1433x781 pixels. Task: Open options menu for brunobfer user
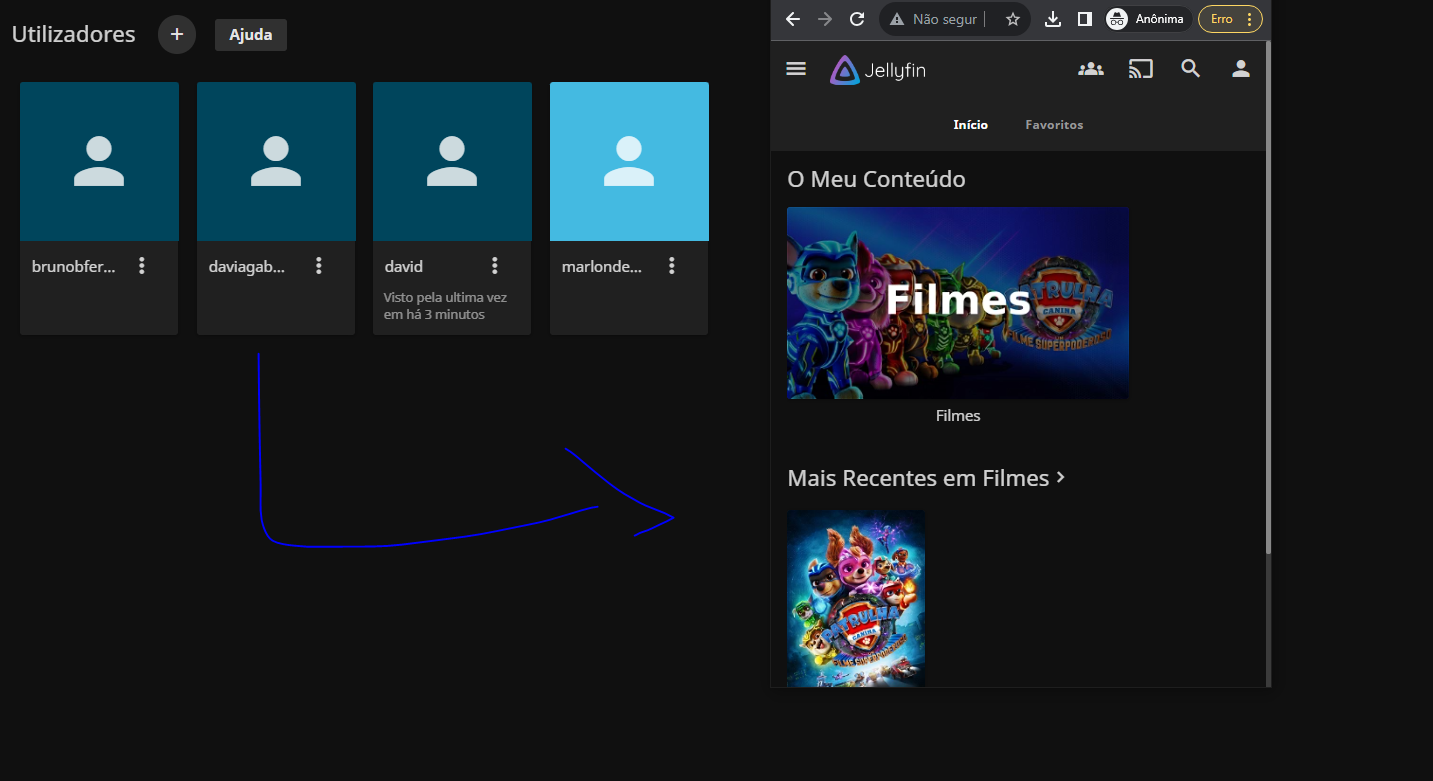point(142,266)
